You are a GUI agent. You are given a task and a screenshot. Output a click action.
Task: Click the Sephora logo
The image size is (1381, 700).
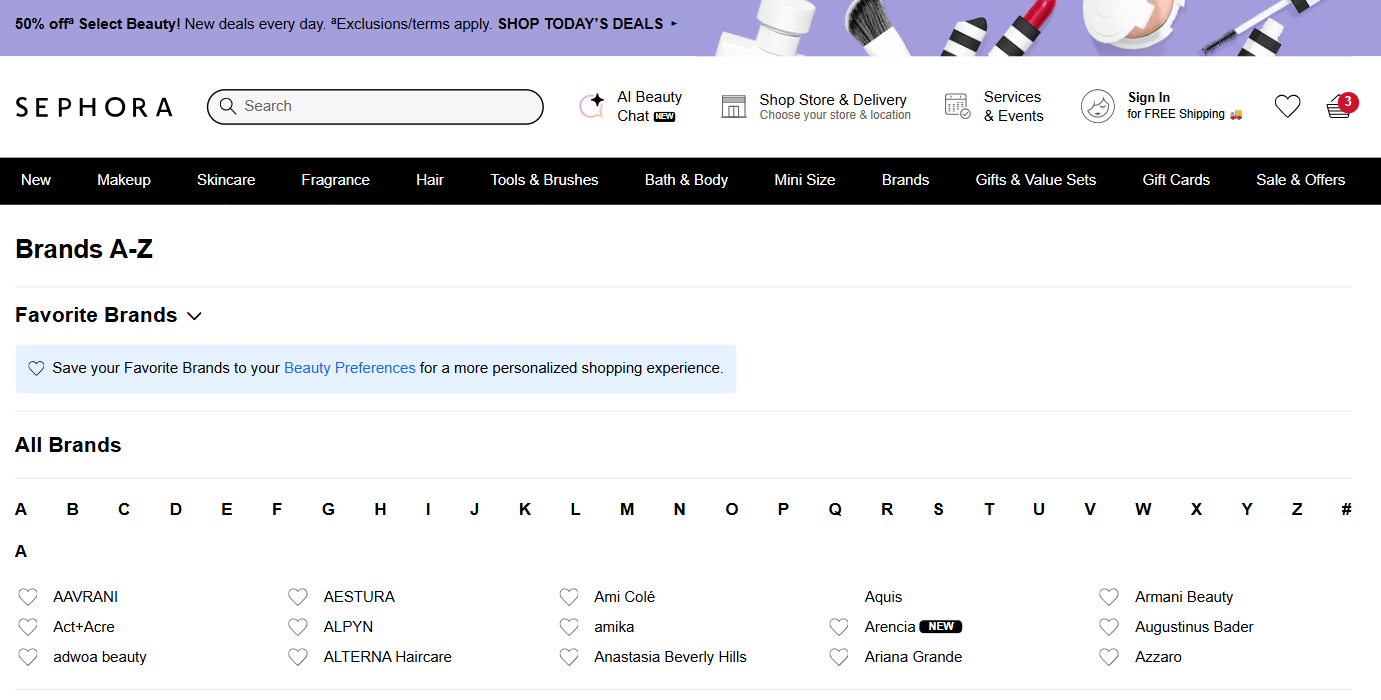(94, 107)
